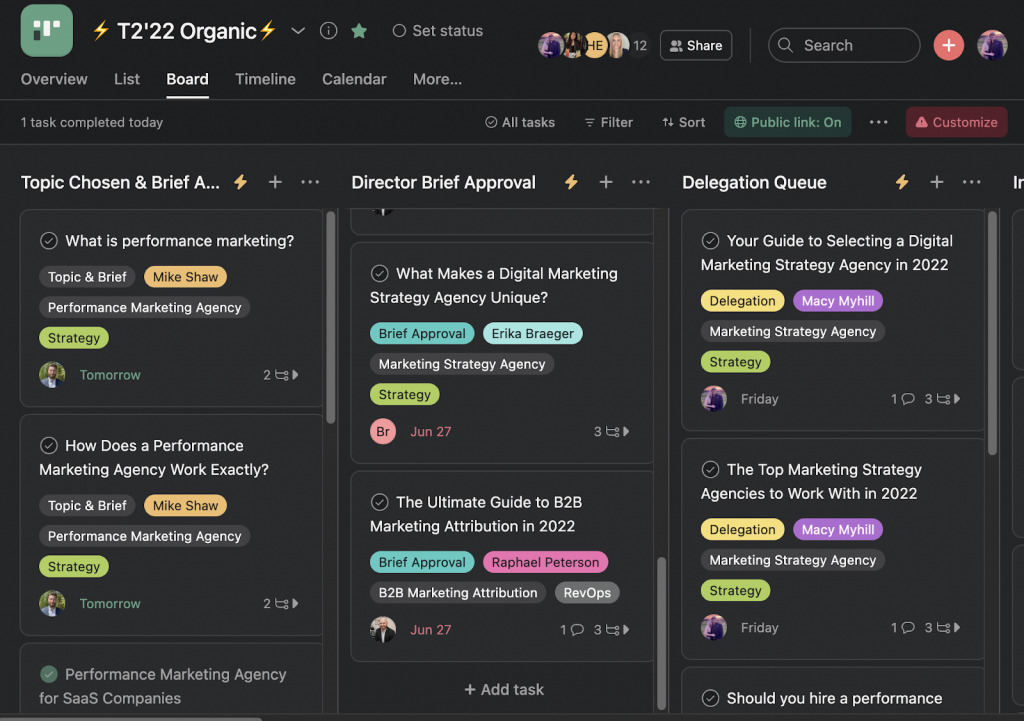The height and width of the screenshot is (721, 1024).
Task: Switch to the Overview tab
Action: (54, 79)
